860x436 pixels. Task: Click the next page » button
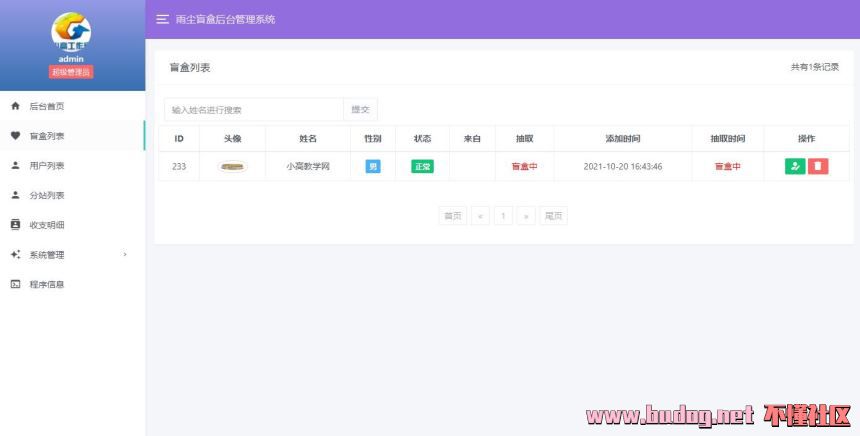tap(526, 216)
